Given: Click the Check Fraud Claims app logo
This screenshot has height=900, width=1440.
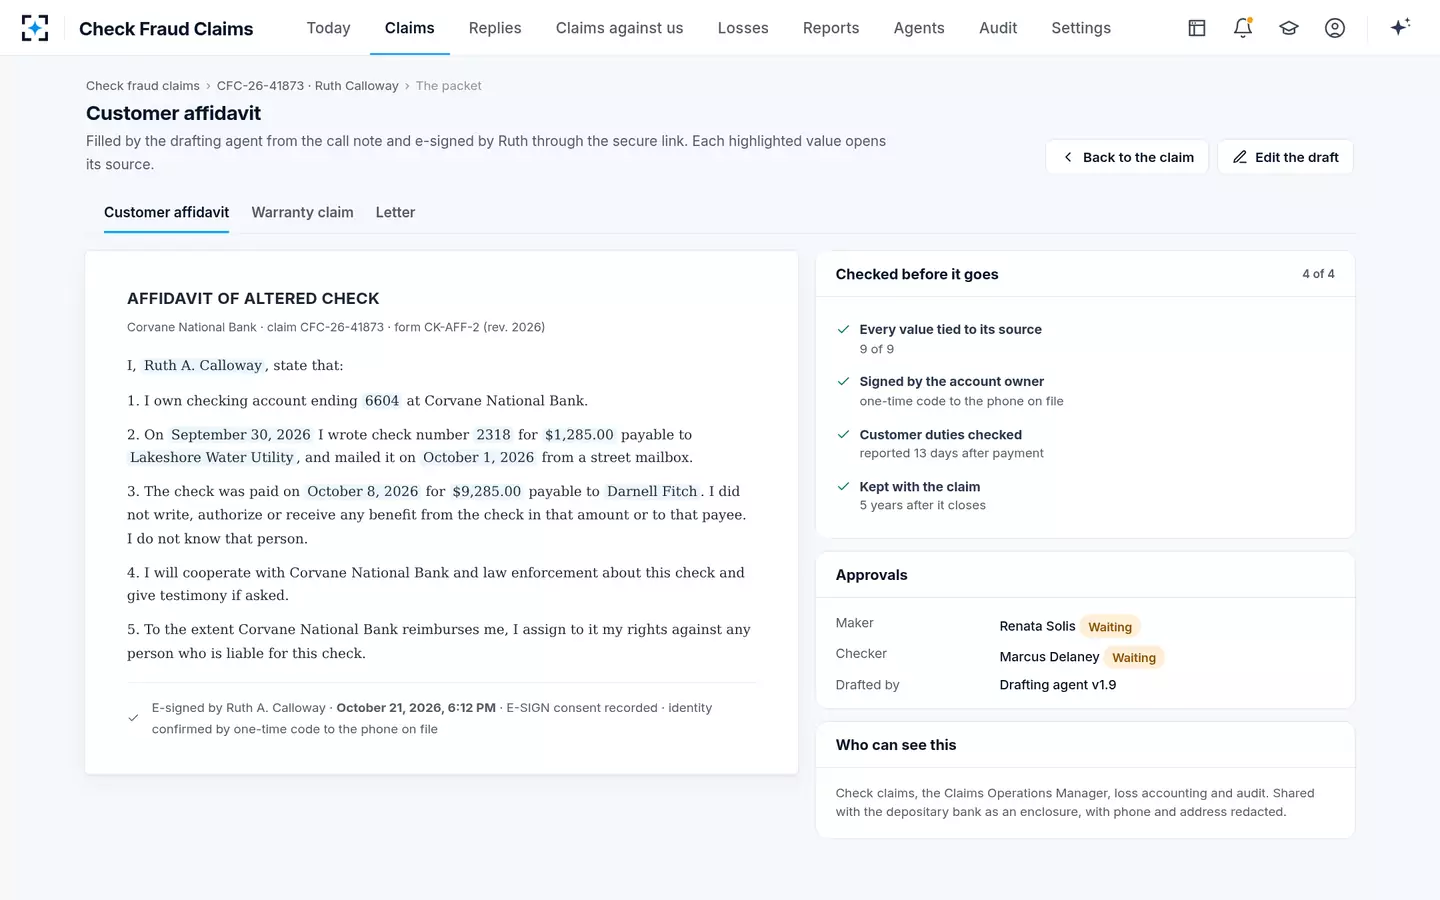Looking at the screenshot, I should point(35,28).
